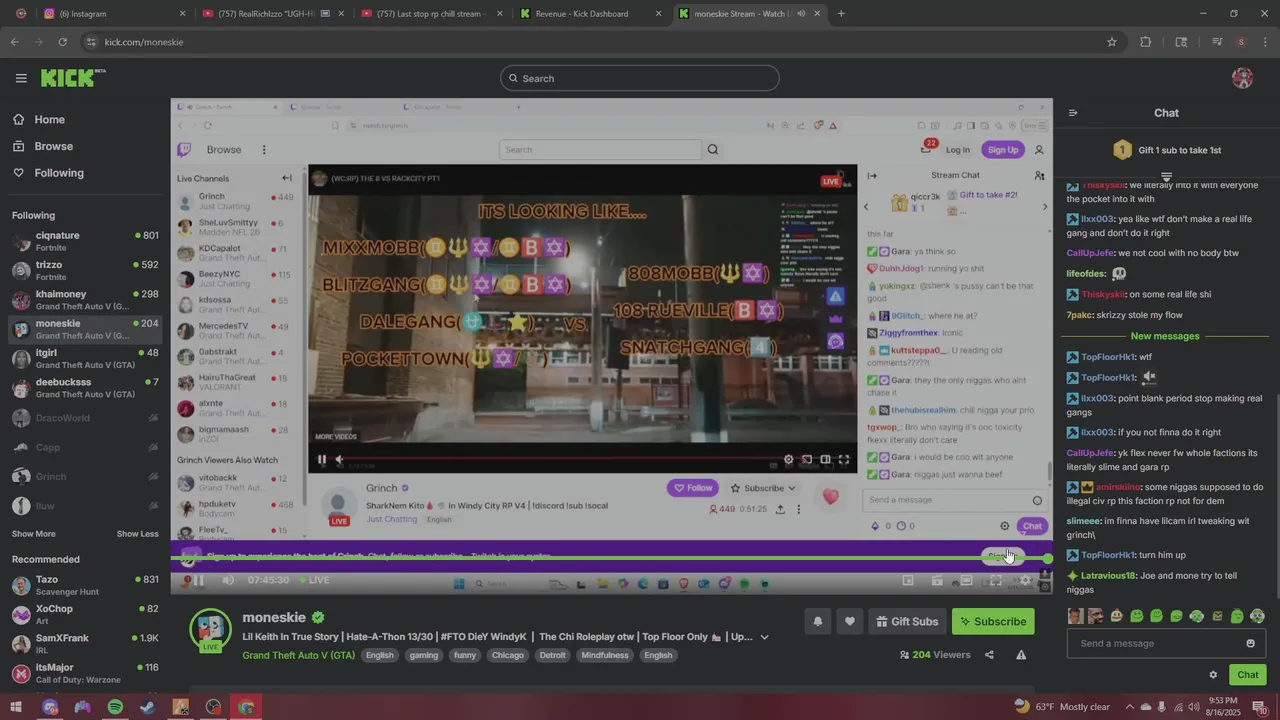The height and width of the screenshot is (720, 1280).
Task: Open chat settings gear
Action: tap(1213, 675)
